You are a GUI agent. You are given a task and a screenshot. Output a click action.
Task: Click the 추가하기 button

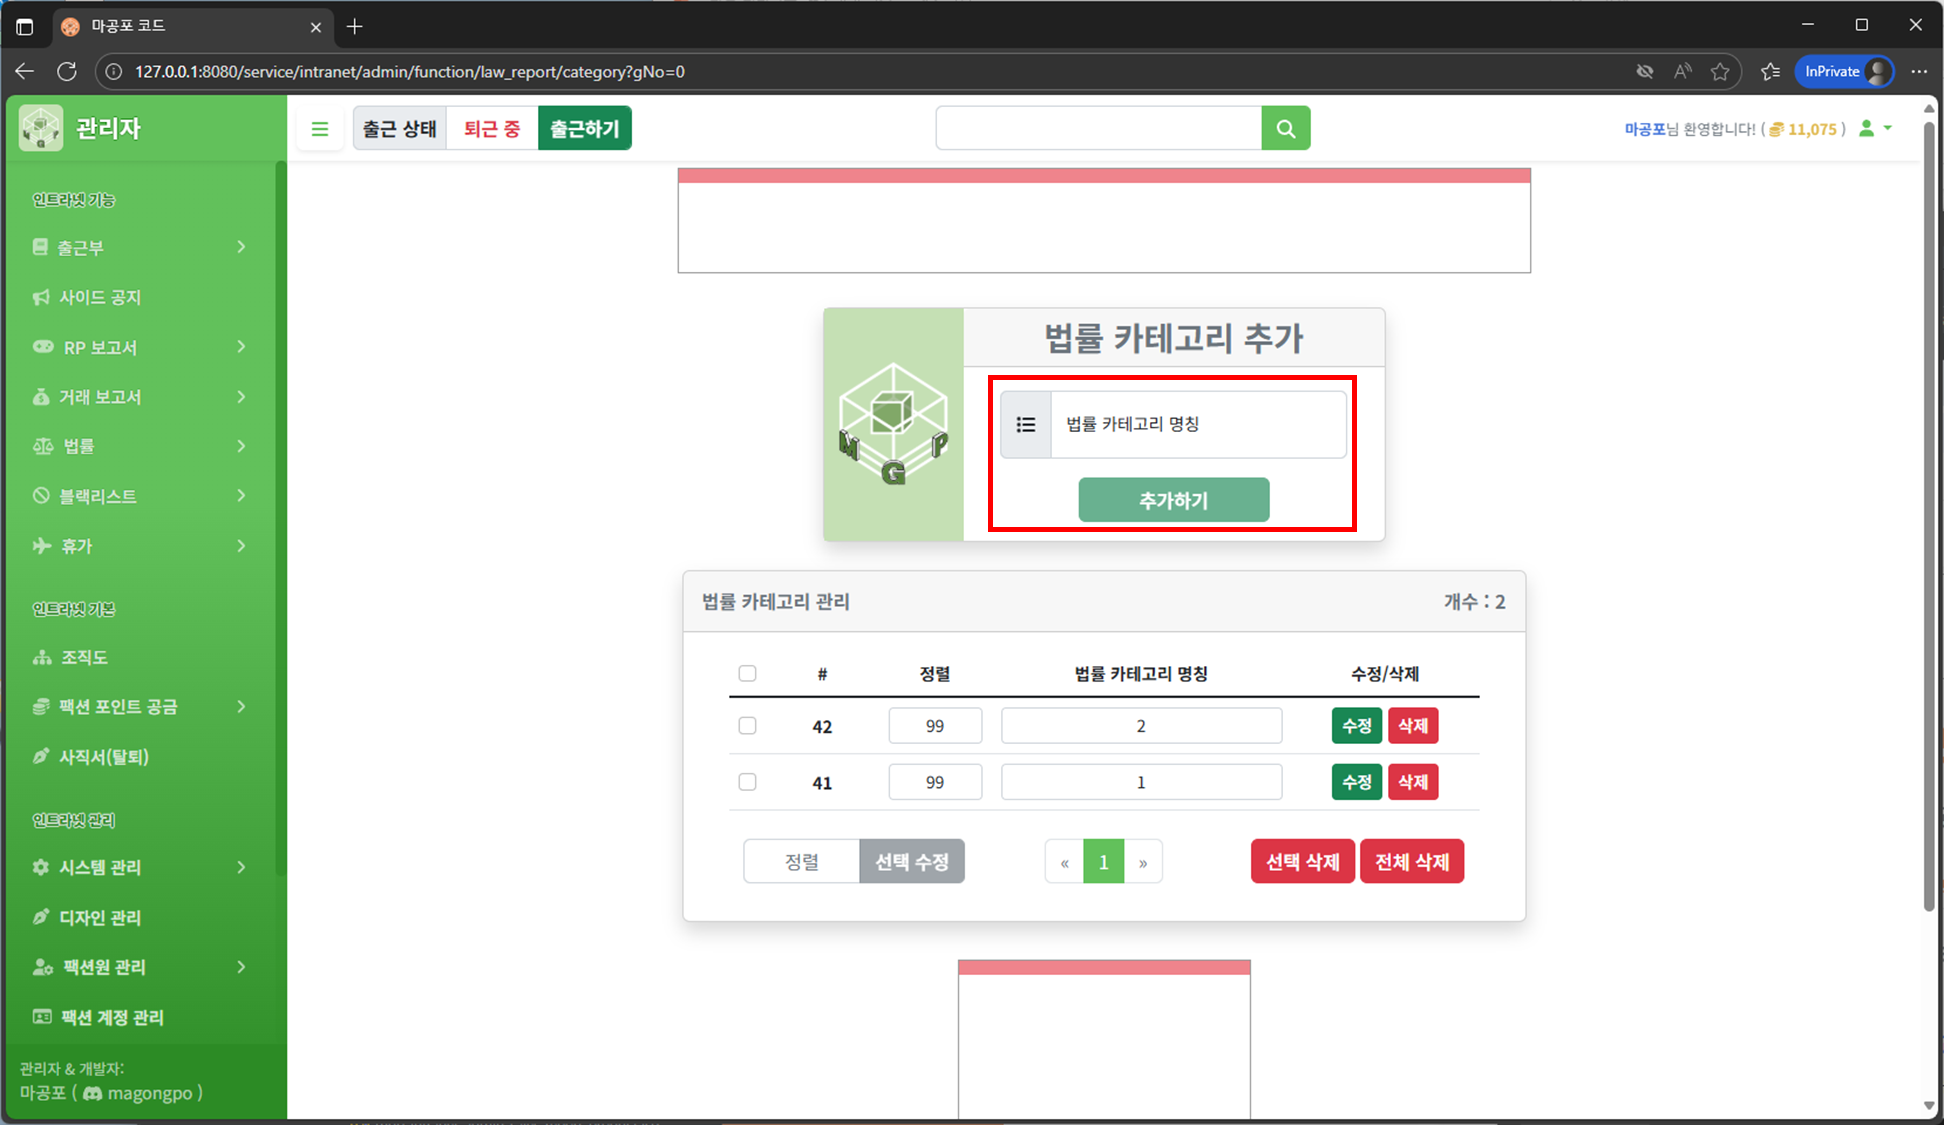coord(1174,500)
